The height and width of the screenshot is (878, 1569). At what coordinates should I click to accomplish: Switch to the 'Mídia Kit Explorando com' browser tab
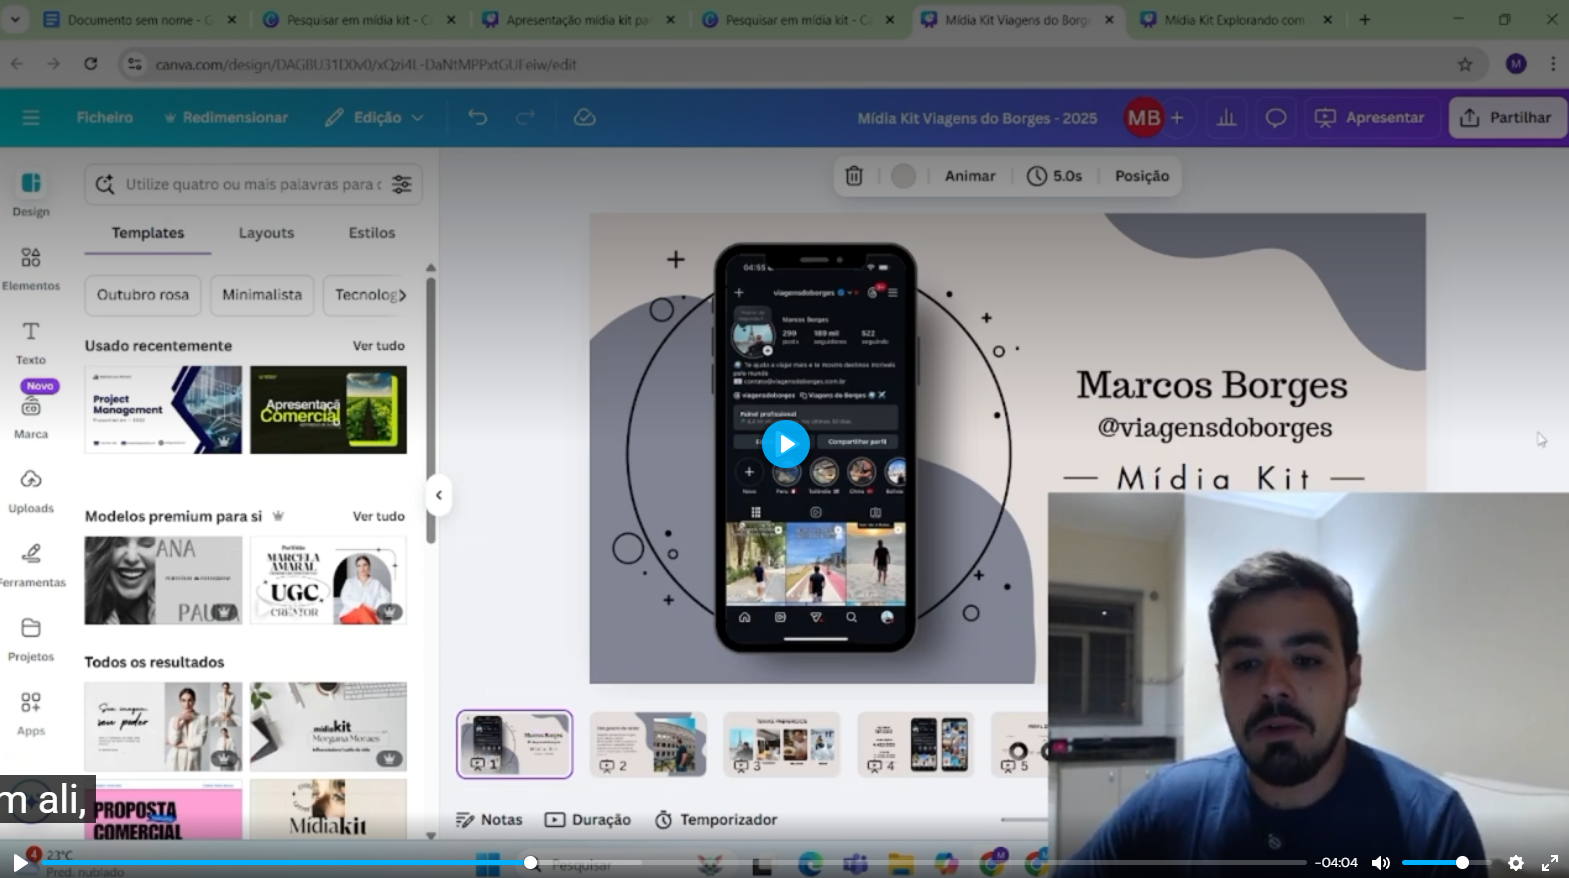coord(1235,20)
